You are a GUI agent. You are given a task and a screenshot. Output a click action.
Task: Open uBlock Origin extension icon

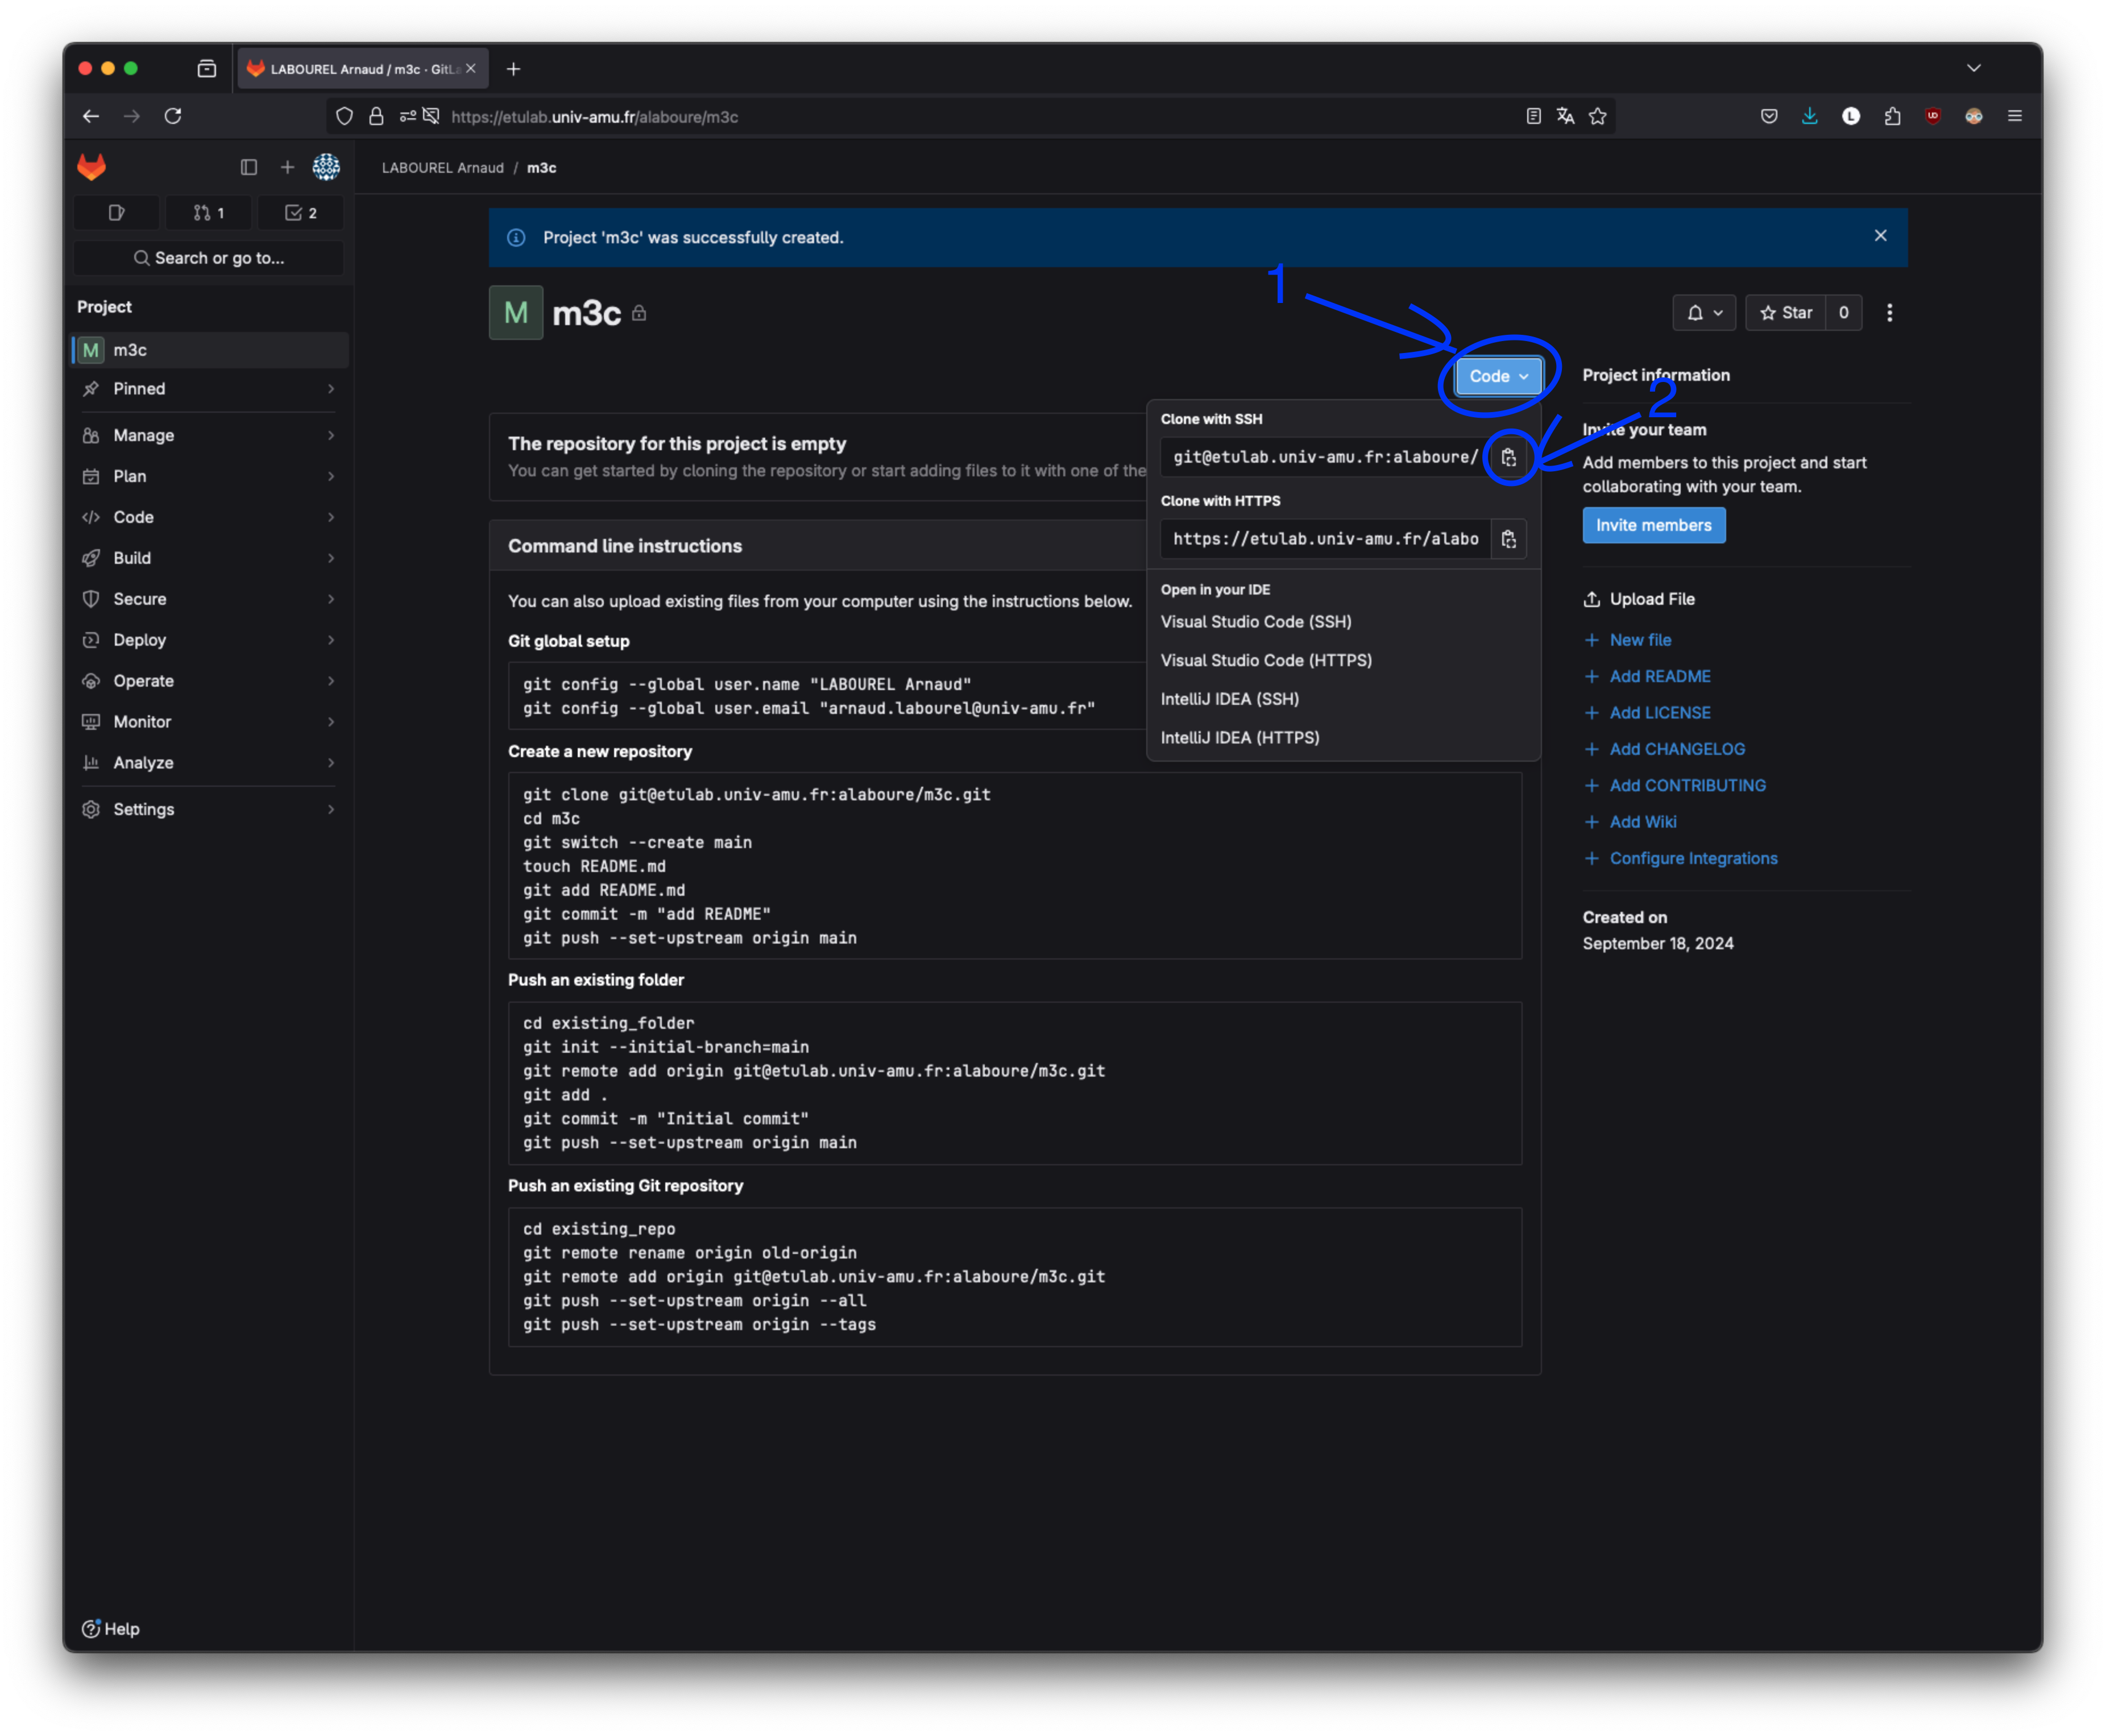click(1933, 116)
